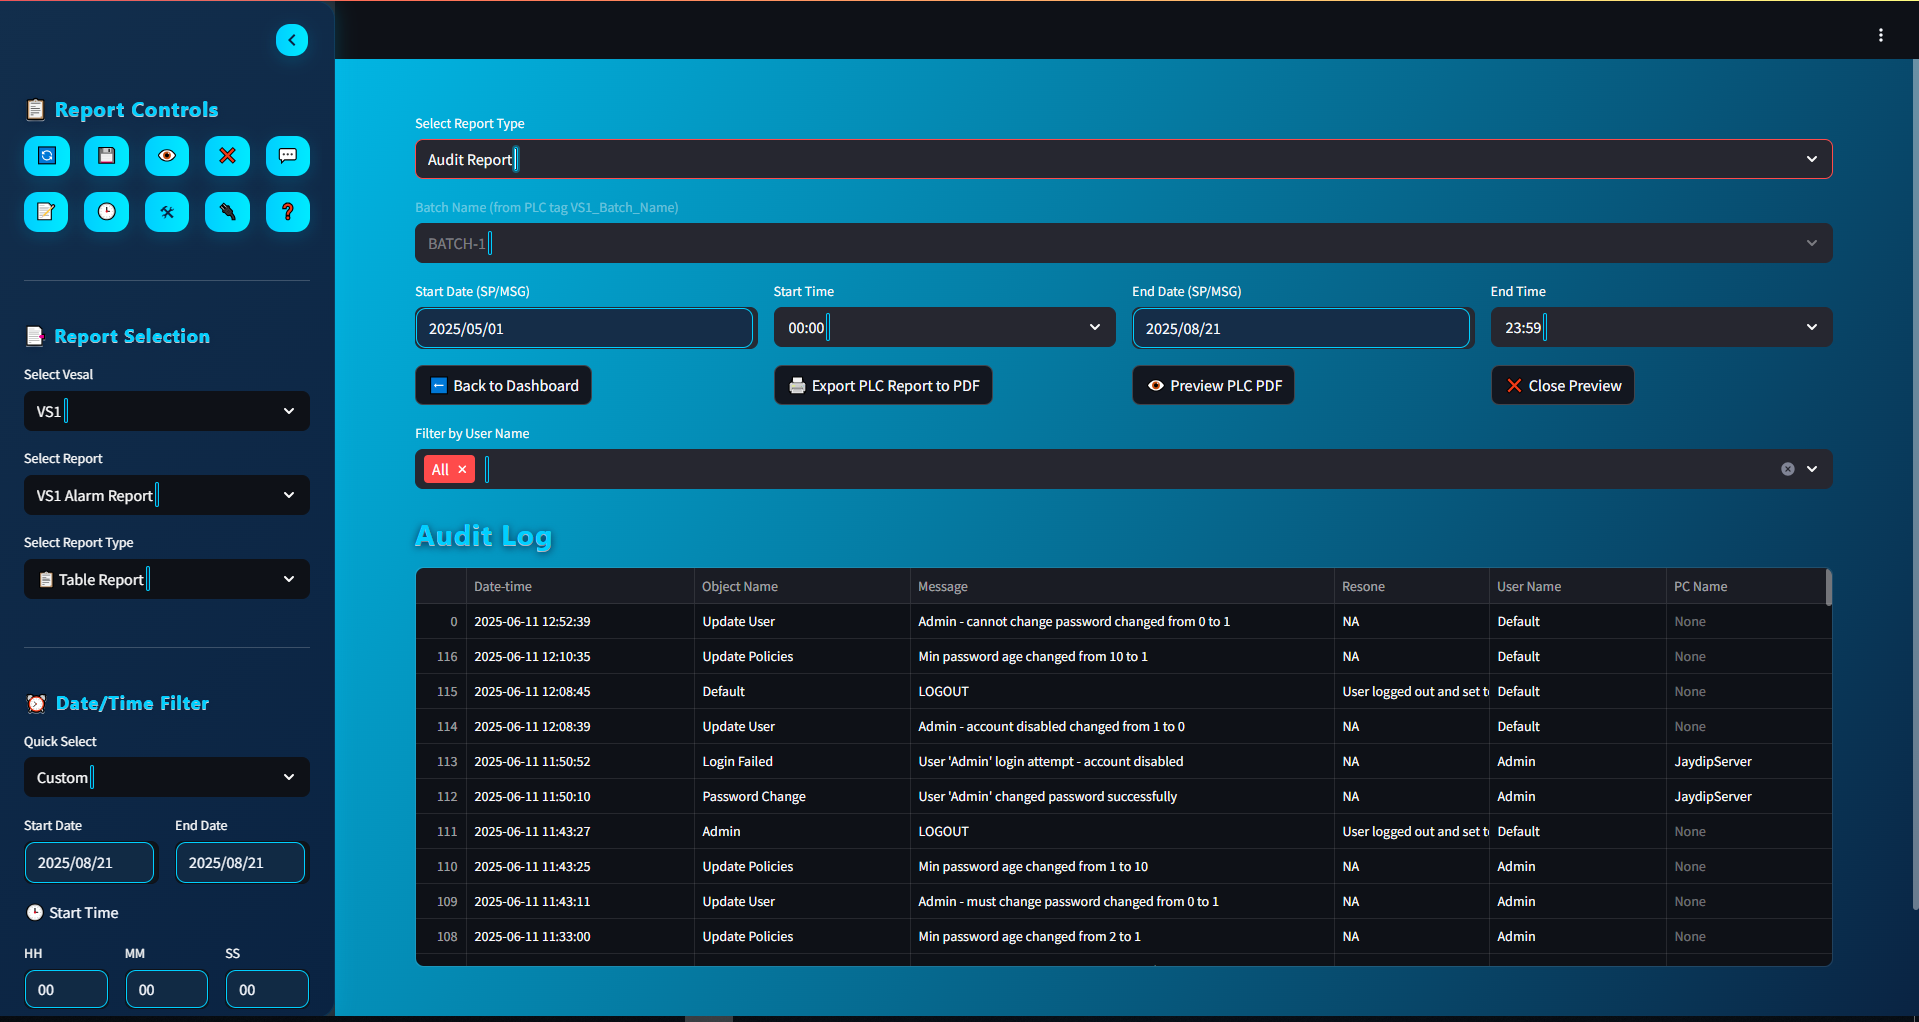Click Export PLC Report to PDF
Viewport: 1919px width, 1022px height.
point(883,386)
